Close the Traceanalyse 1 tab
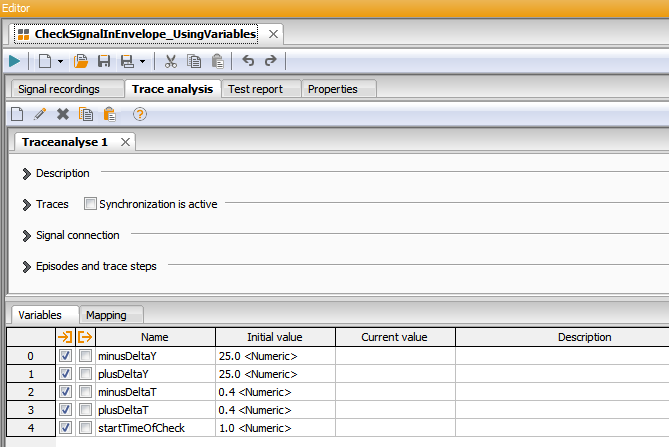 coord(125,142)
